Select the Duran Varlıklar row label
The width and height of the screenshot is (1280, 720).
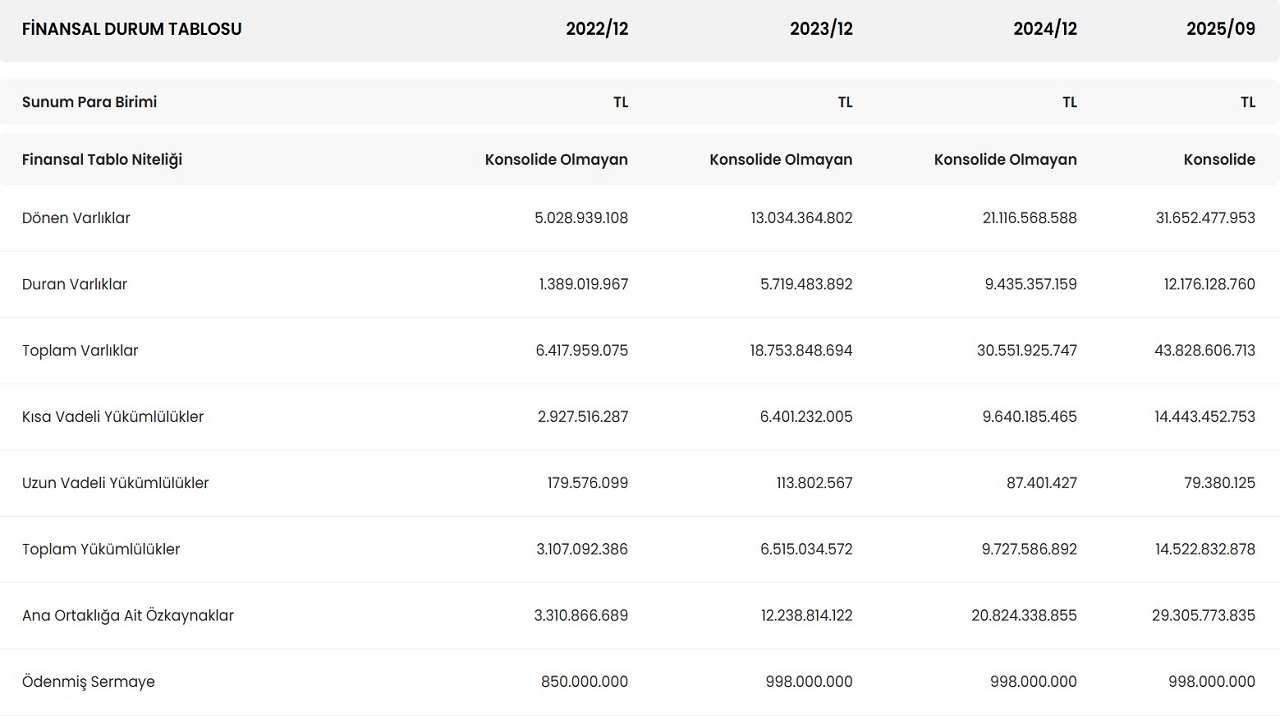pos(75,284)
